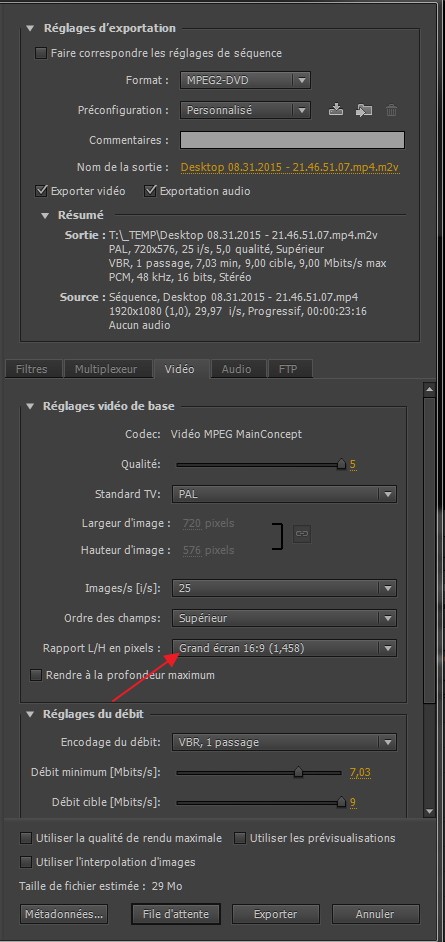The image size is (445, 942).
Task: Click the save preset icon
Action: pyautogui.click(x=336, y=110)
